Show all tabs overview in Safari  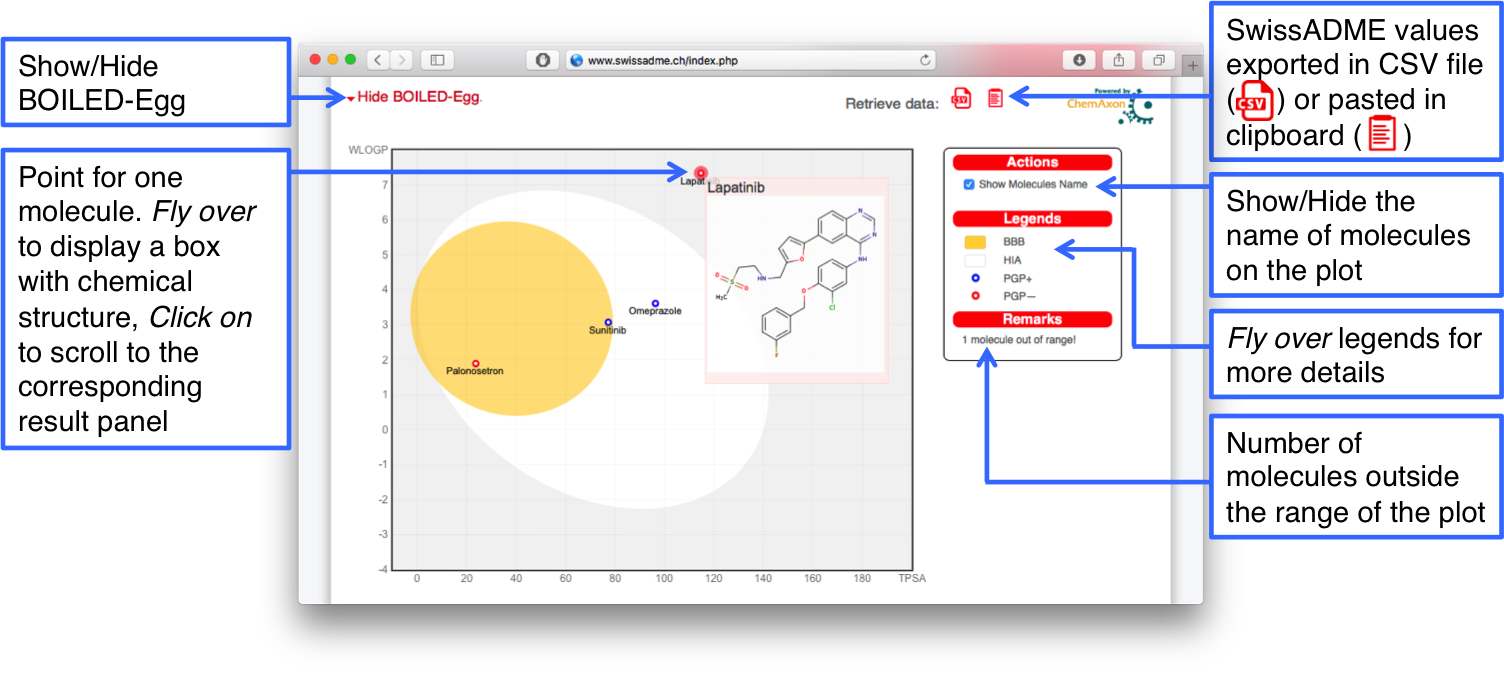point(1158,60)
